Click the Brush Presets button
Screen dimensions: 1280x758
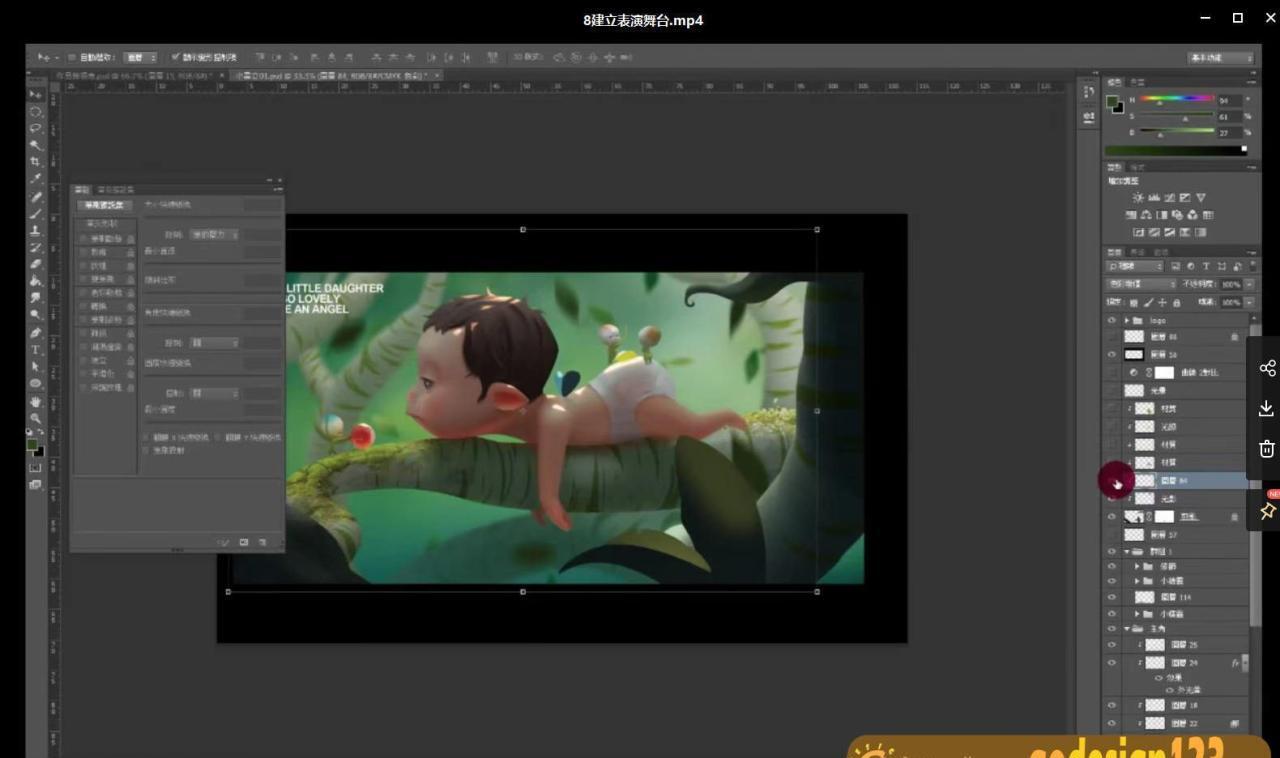(105, 205)
